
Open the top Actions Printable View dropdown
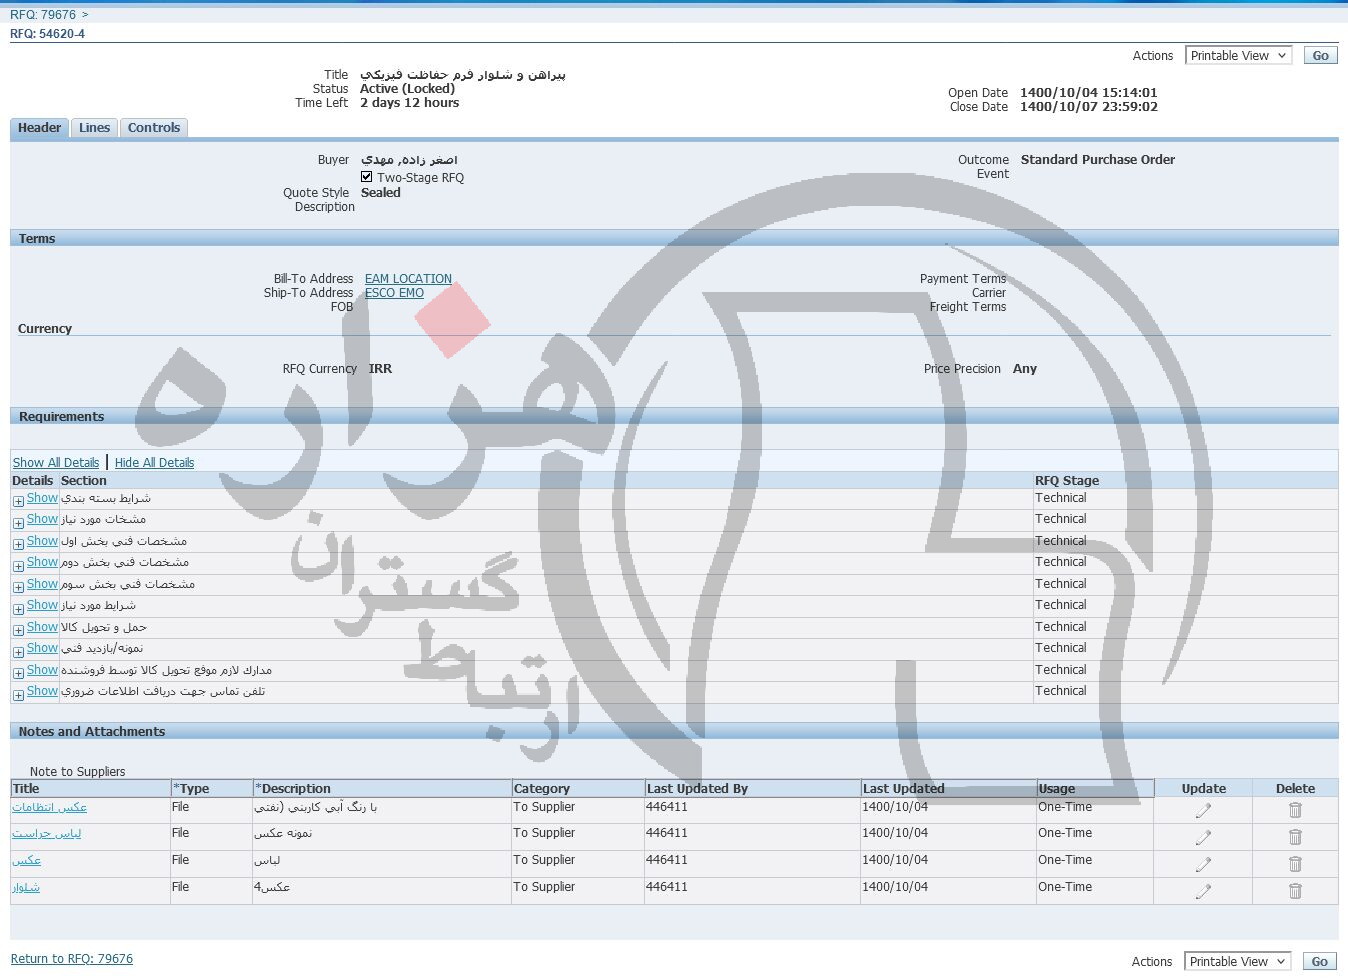click(1238, 56)
